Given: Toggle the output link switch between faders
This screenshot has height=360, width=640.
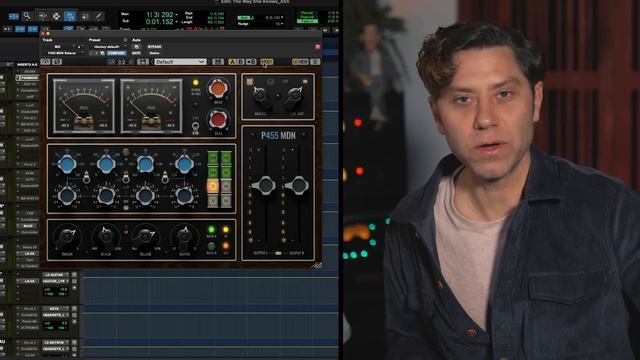Looking at the screenshot, I should [278, 253].
